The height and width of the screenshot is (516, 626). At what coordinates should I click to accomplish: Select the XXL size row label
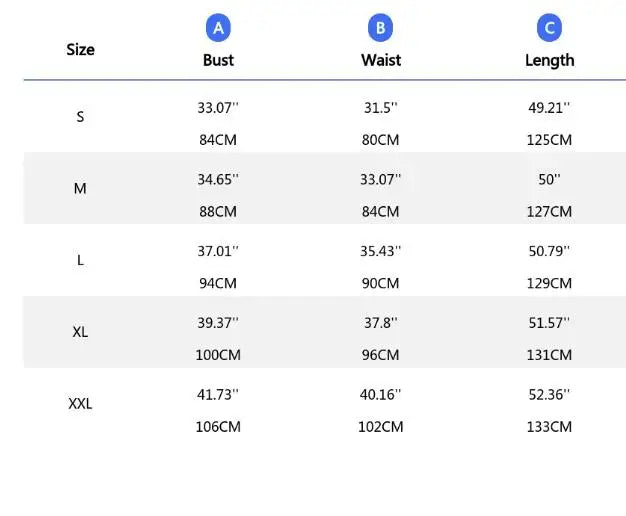pos(80,404)
